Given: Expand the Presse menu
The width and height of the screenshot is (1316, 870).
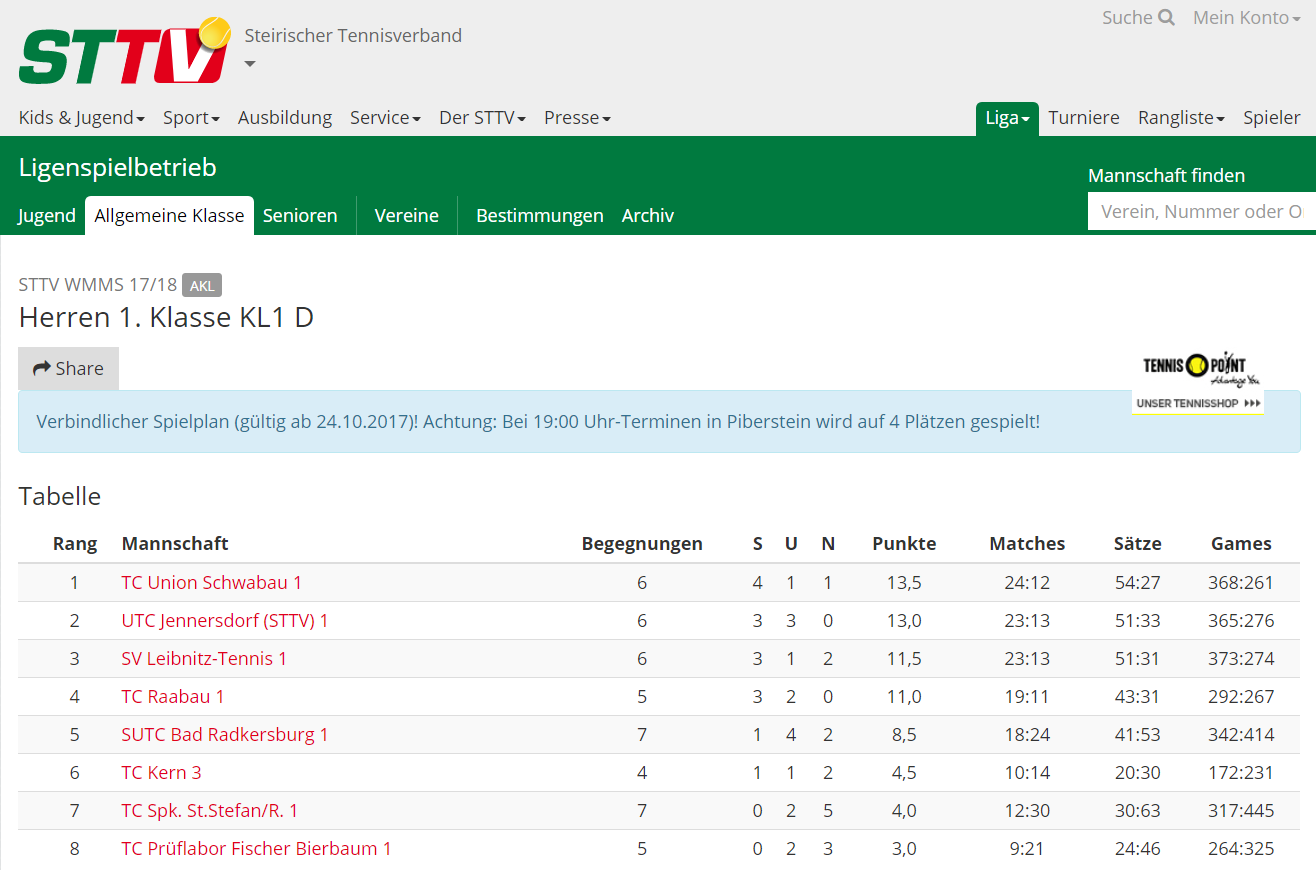Looking at the screenshot, I should pos(577,118).
